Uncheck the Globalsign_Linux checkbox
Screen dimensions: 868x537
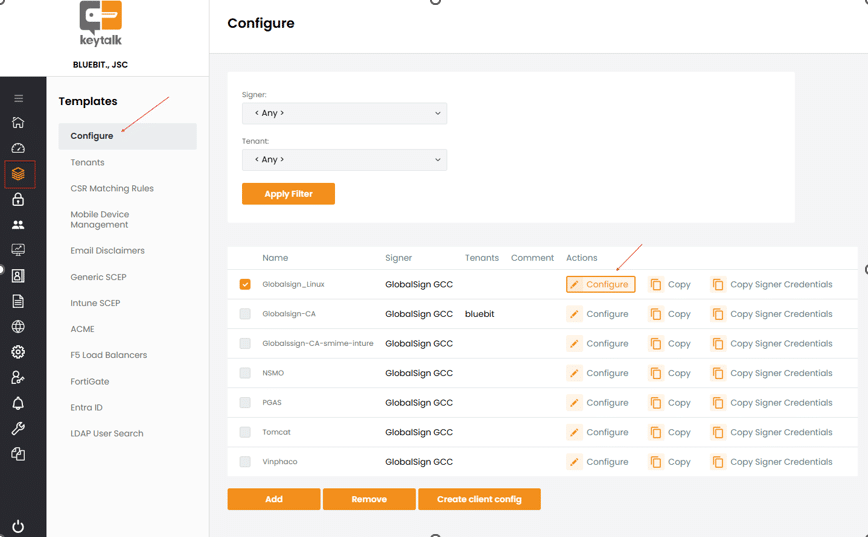[x=245, y=284]
